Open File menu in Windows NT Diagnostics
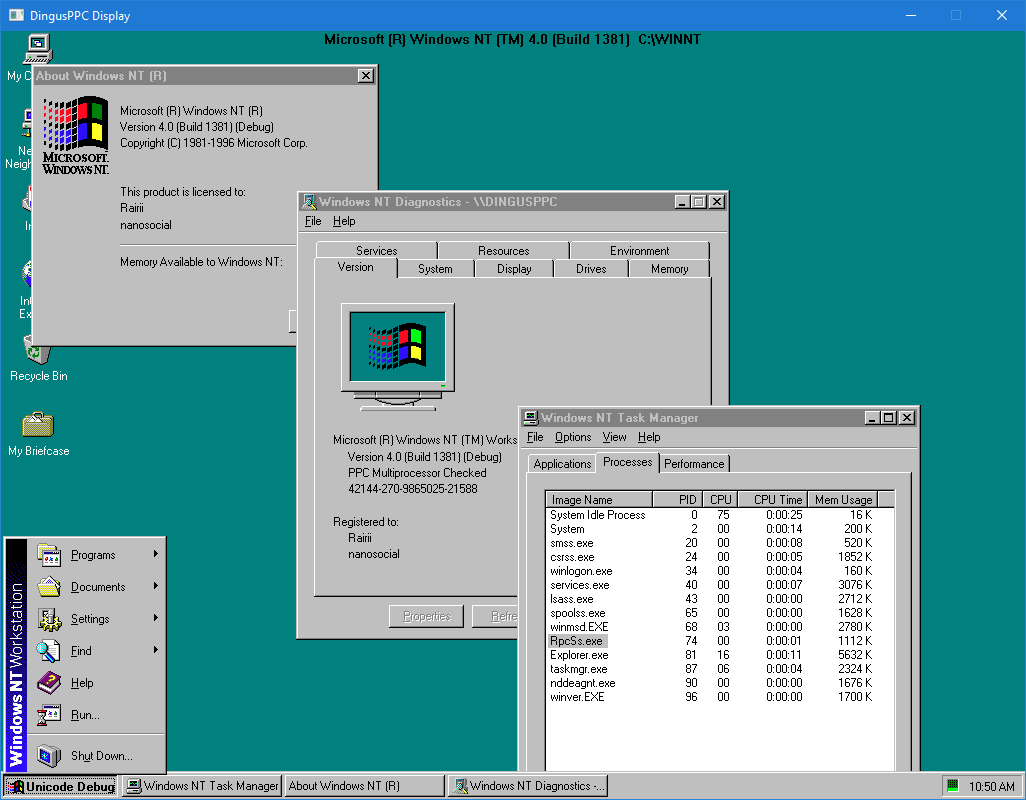 coord(313,221)
